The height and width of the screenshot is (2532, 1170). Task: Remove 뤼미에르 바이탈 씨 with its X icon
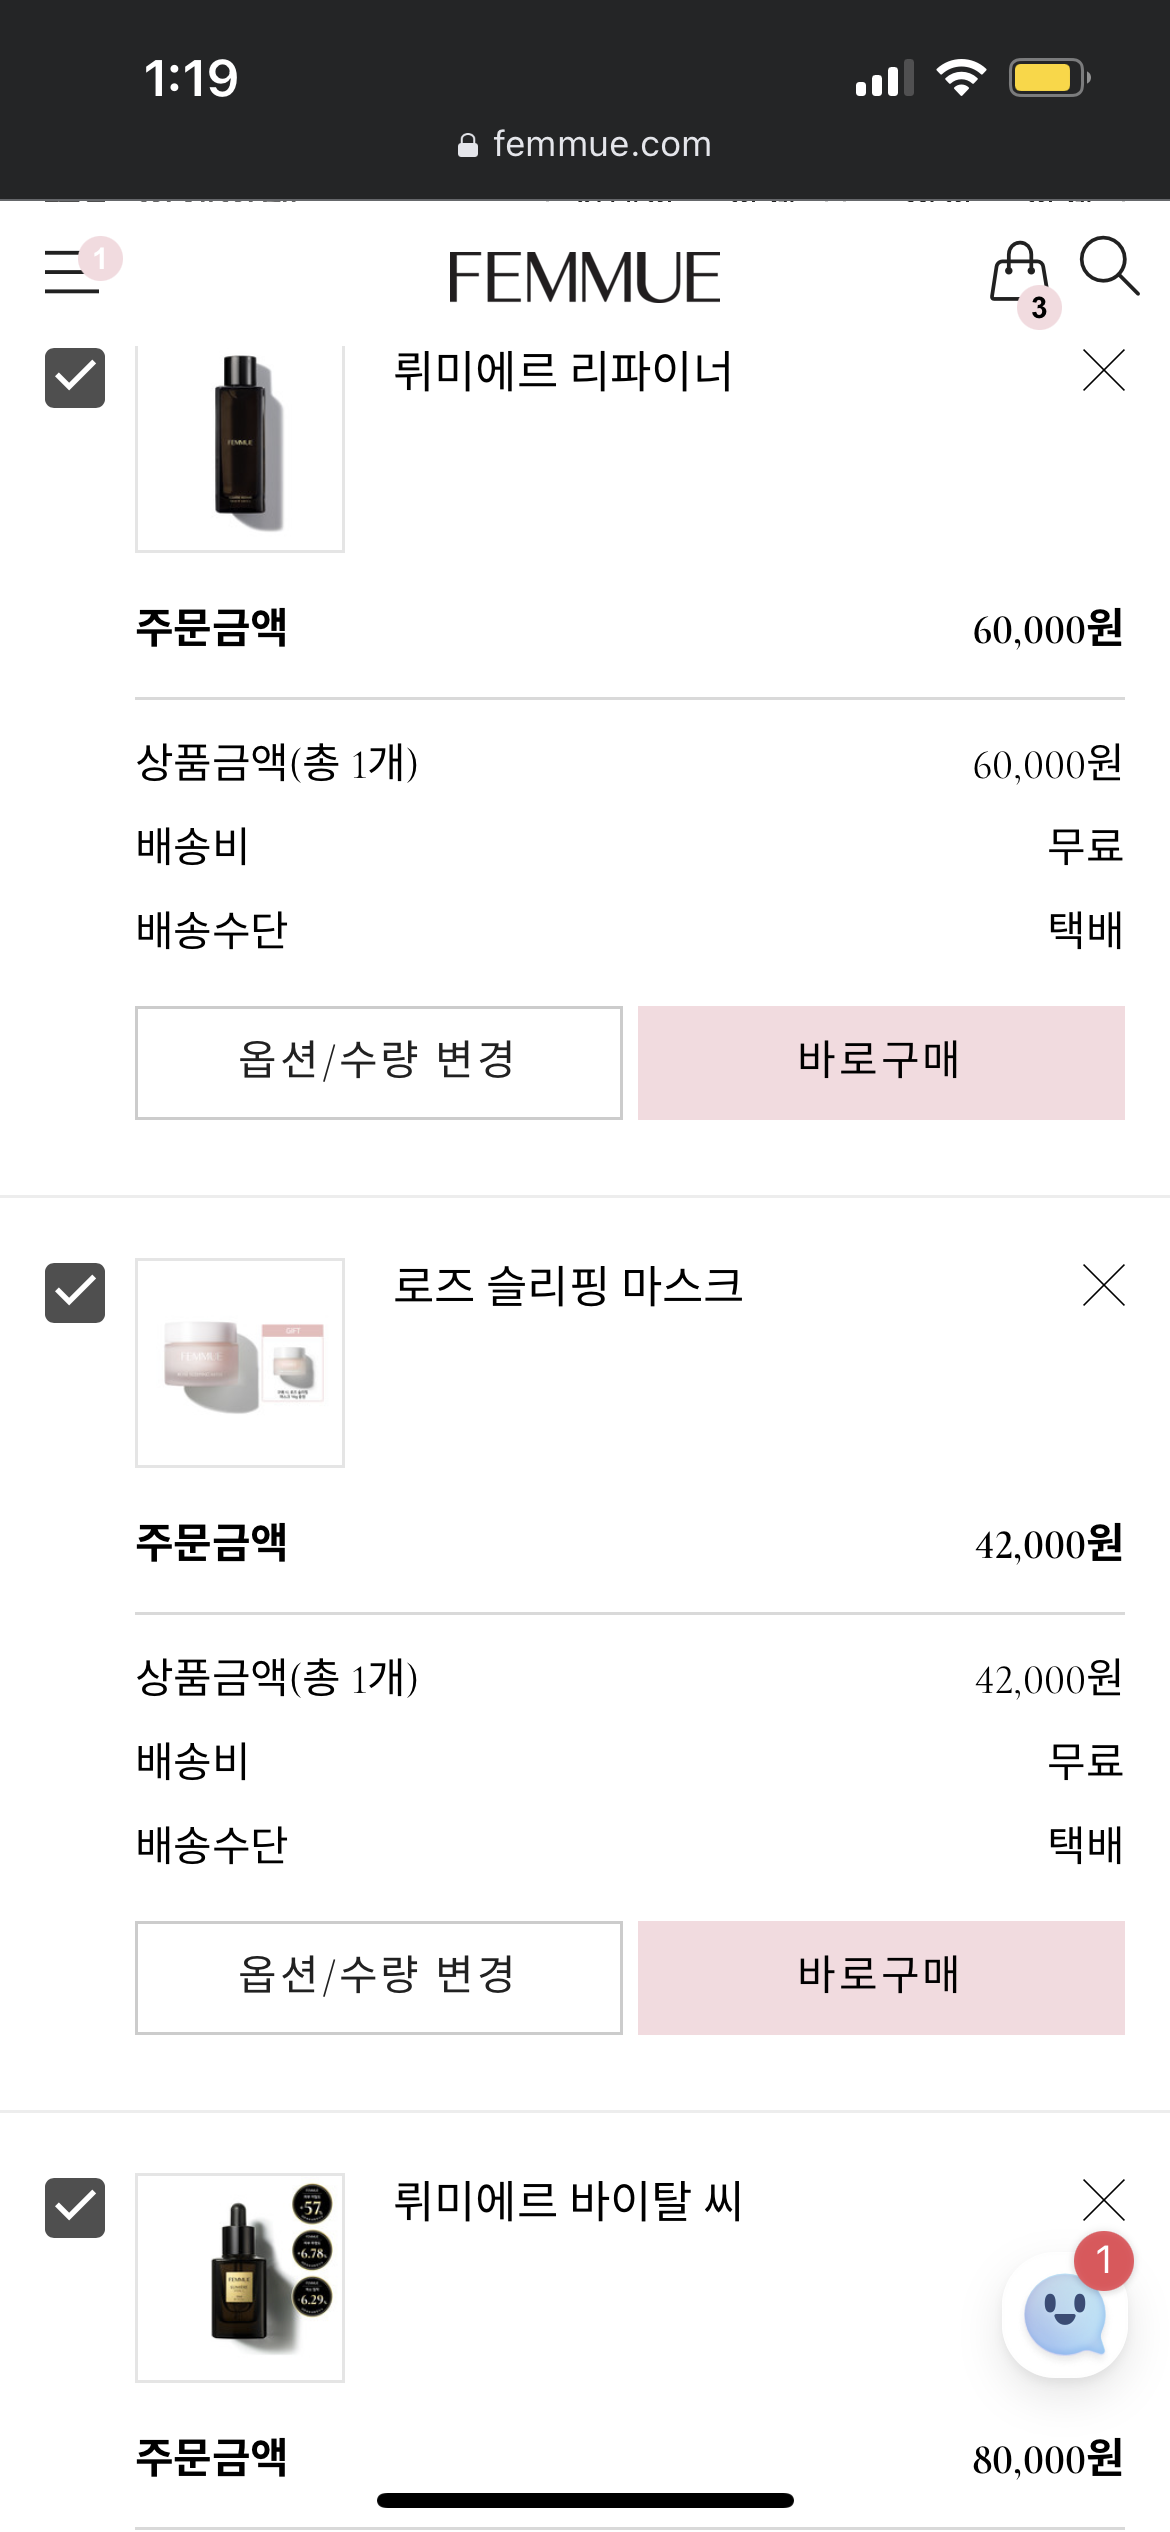pyautogui.click(x=1103, y=2200)
